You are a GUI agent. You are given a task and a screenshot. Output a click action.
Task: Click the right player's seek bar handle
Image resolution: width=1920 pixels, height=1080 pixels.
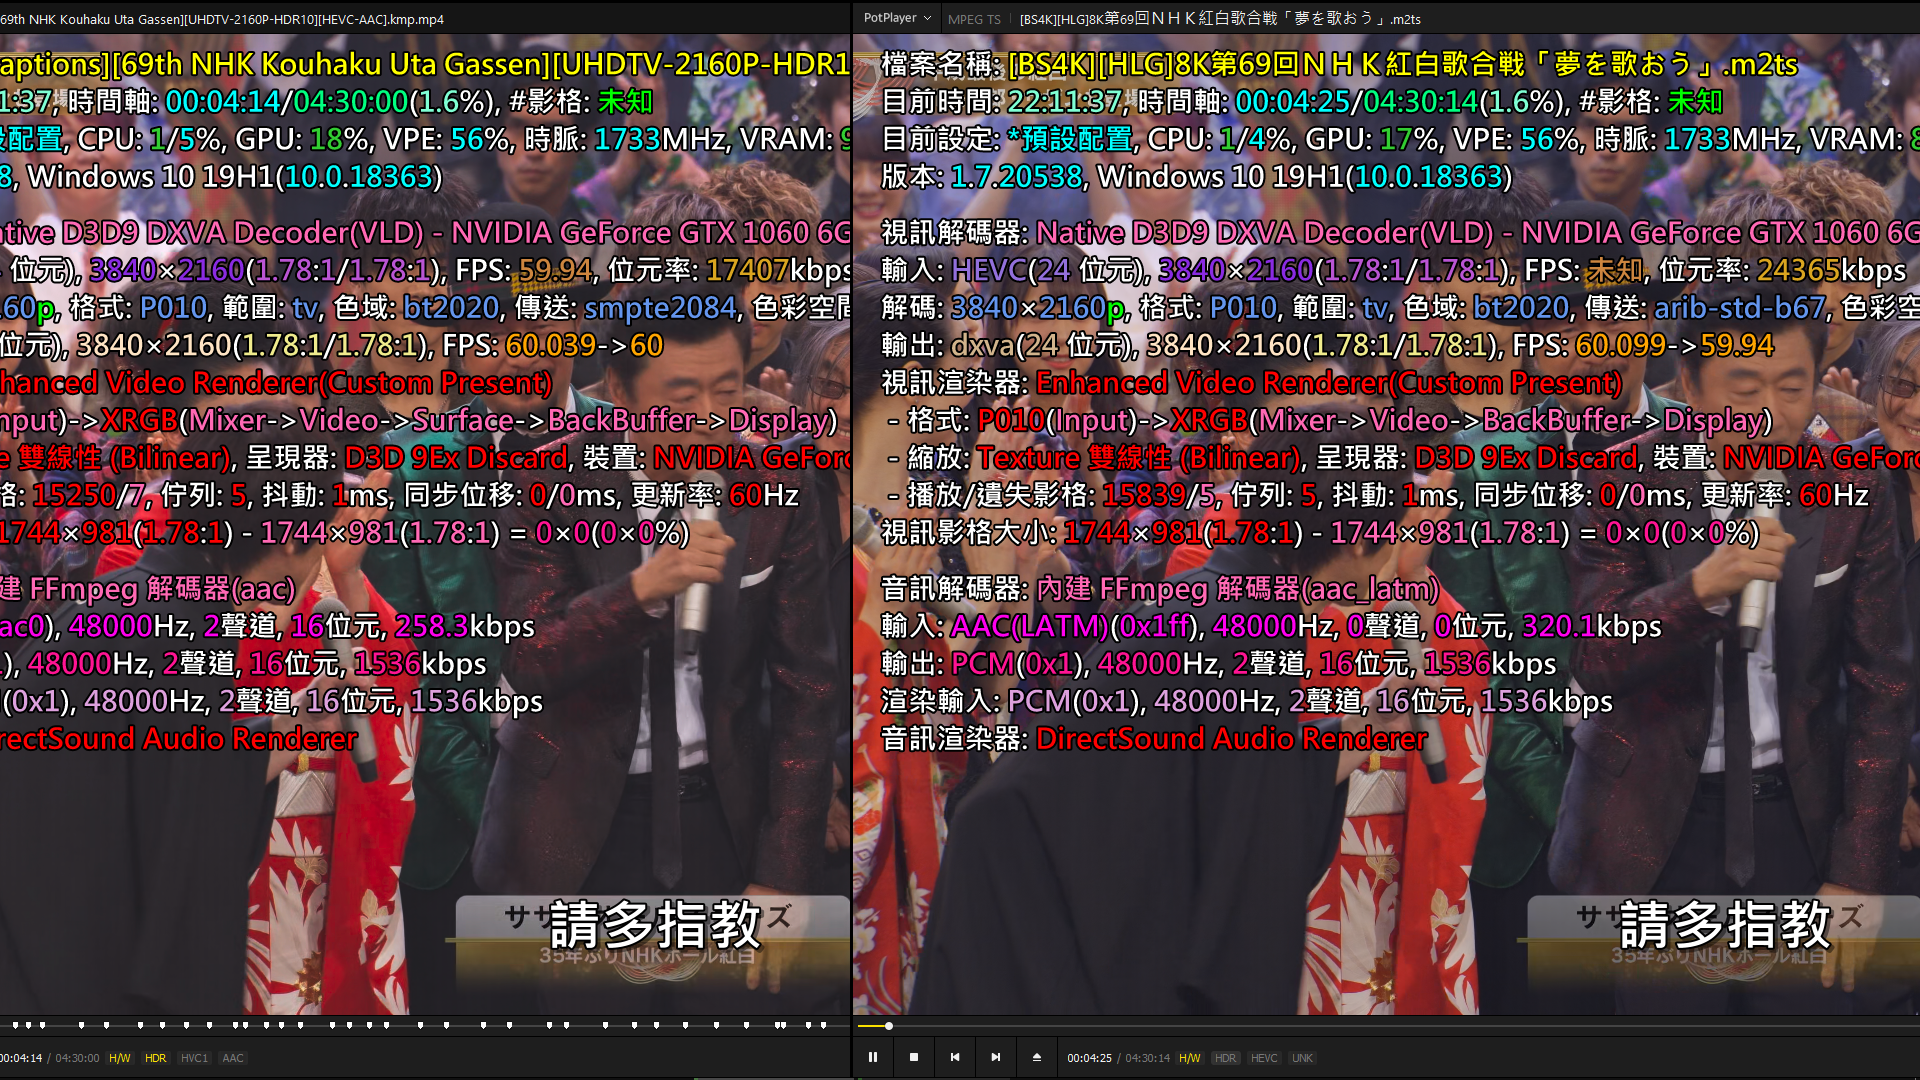(888, 1026)
